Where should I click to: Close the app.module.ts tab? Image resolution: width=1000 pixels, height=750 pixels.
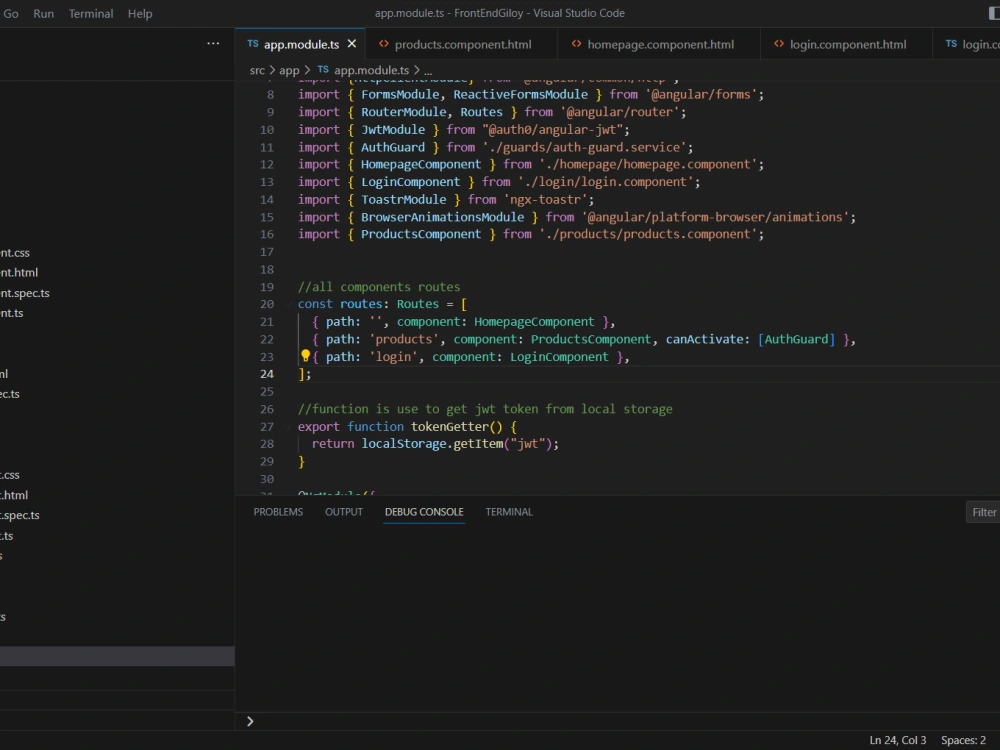[352, 44]
